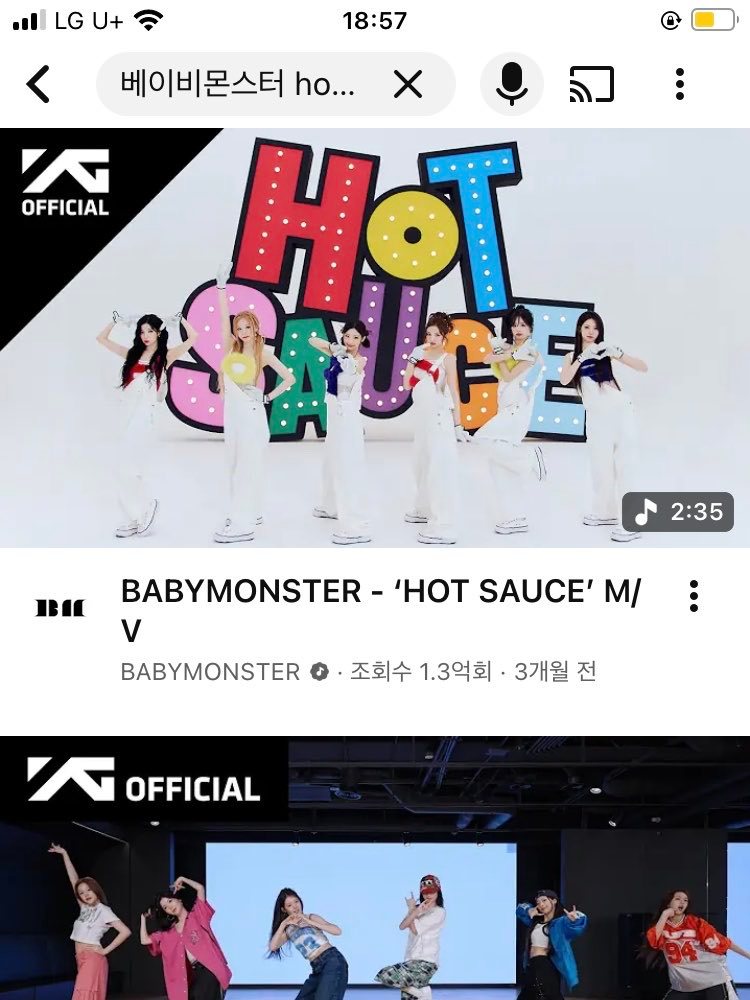
Task: Open the top-right three-dot menu
Action: pyautogui.click(x=680, y=84)
